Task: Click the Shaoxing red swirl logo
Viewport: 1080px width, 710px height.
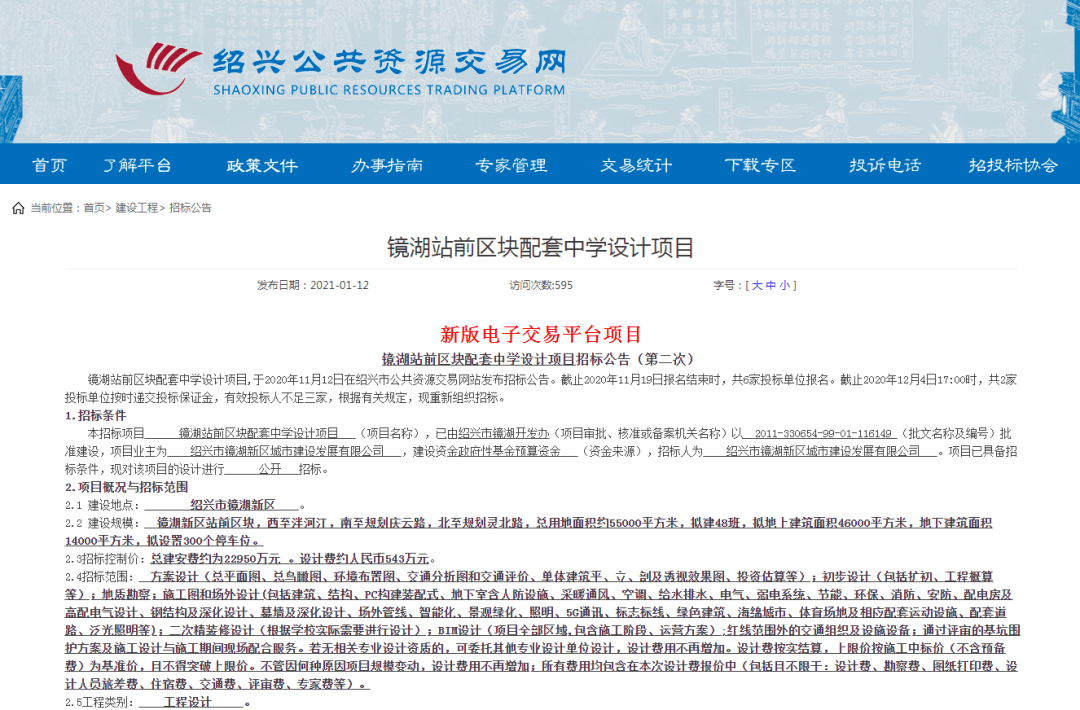Action: pyautogui.click(x=157, y=68)
